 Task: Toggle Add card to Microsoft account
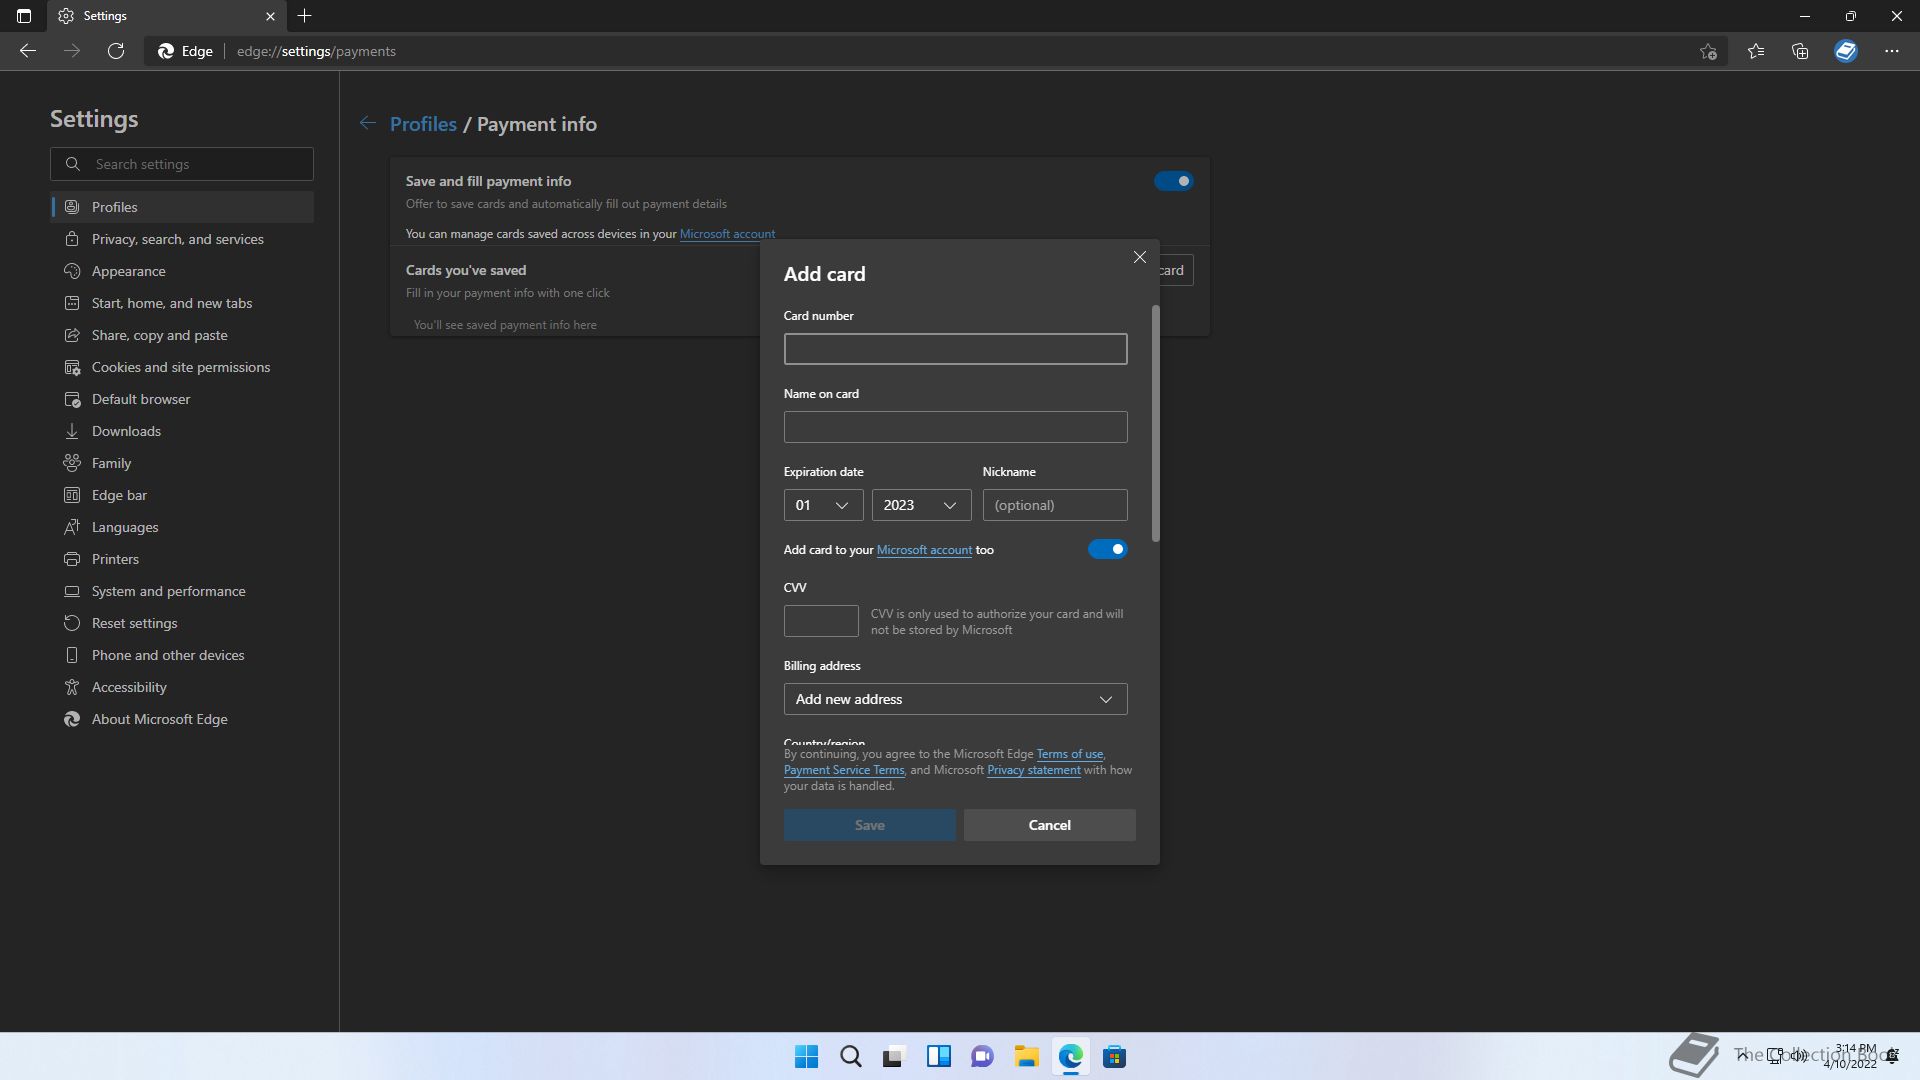click(1107, 549)
